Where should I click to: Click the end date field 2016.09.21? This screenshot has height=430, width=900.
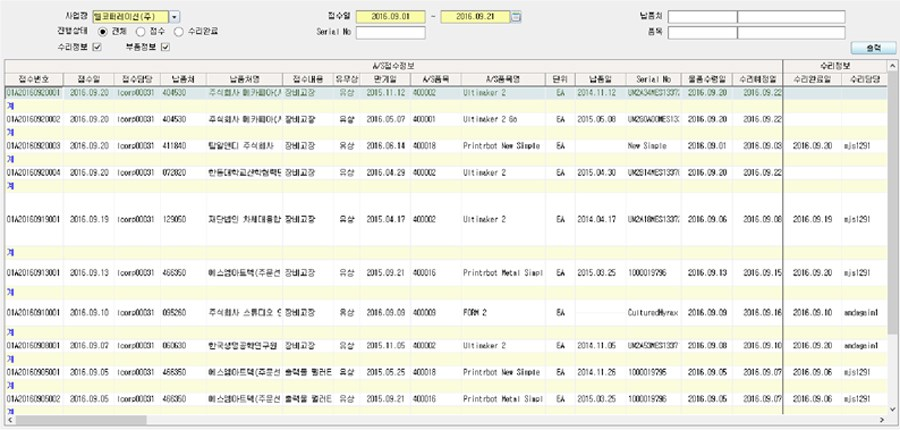click(x=475, y=17)
